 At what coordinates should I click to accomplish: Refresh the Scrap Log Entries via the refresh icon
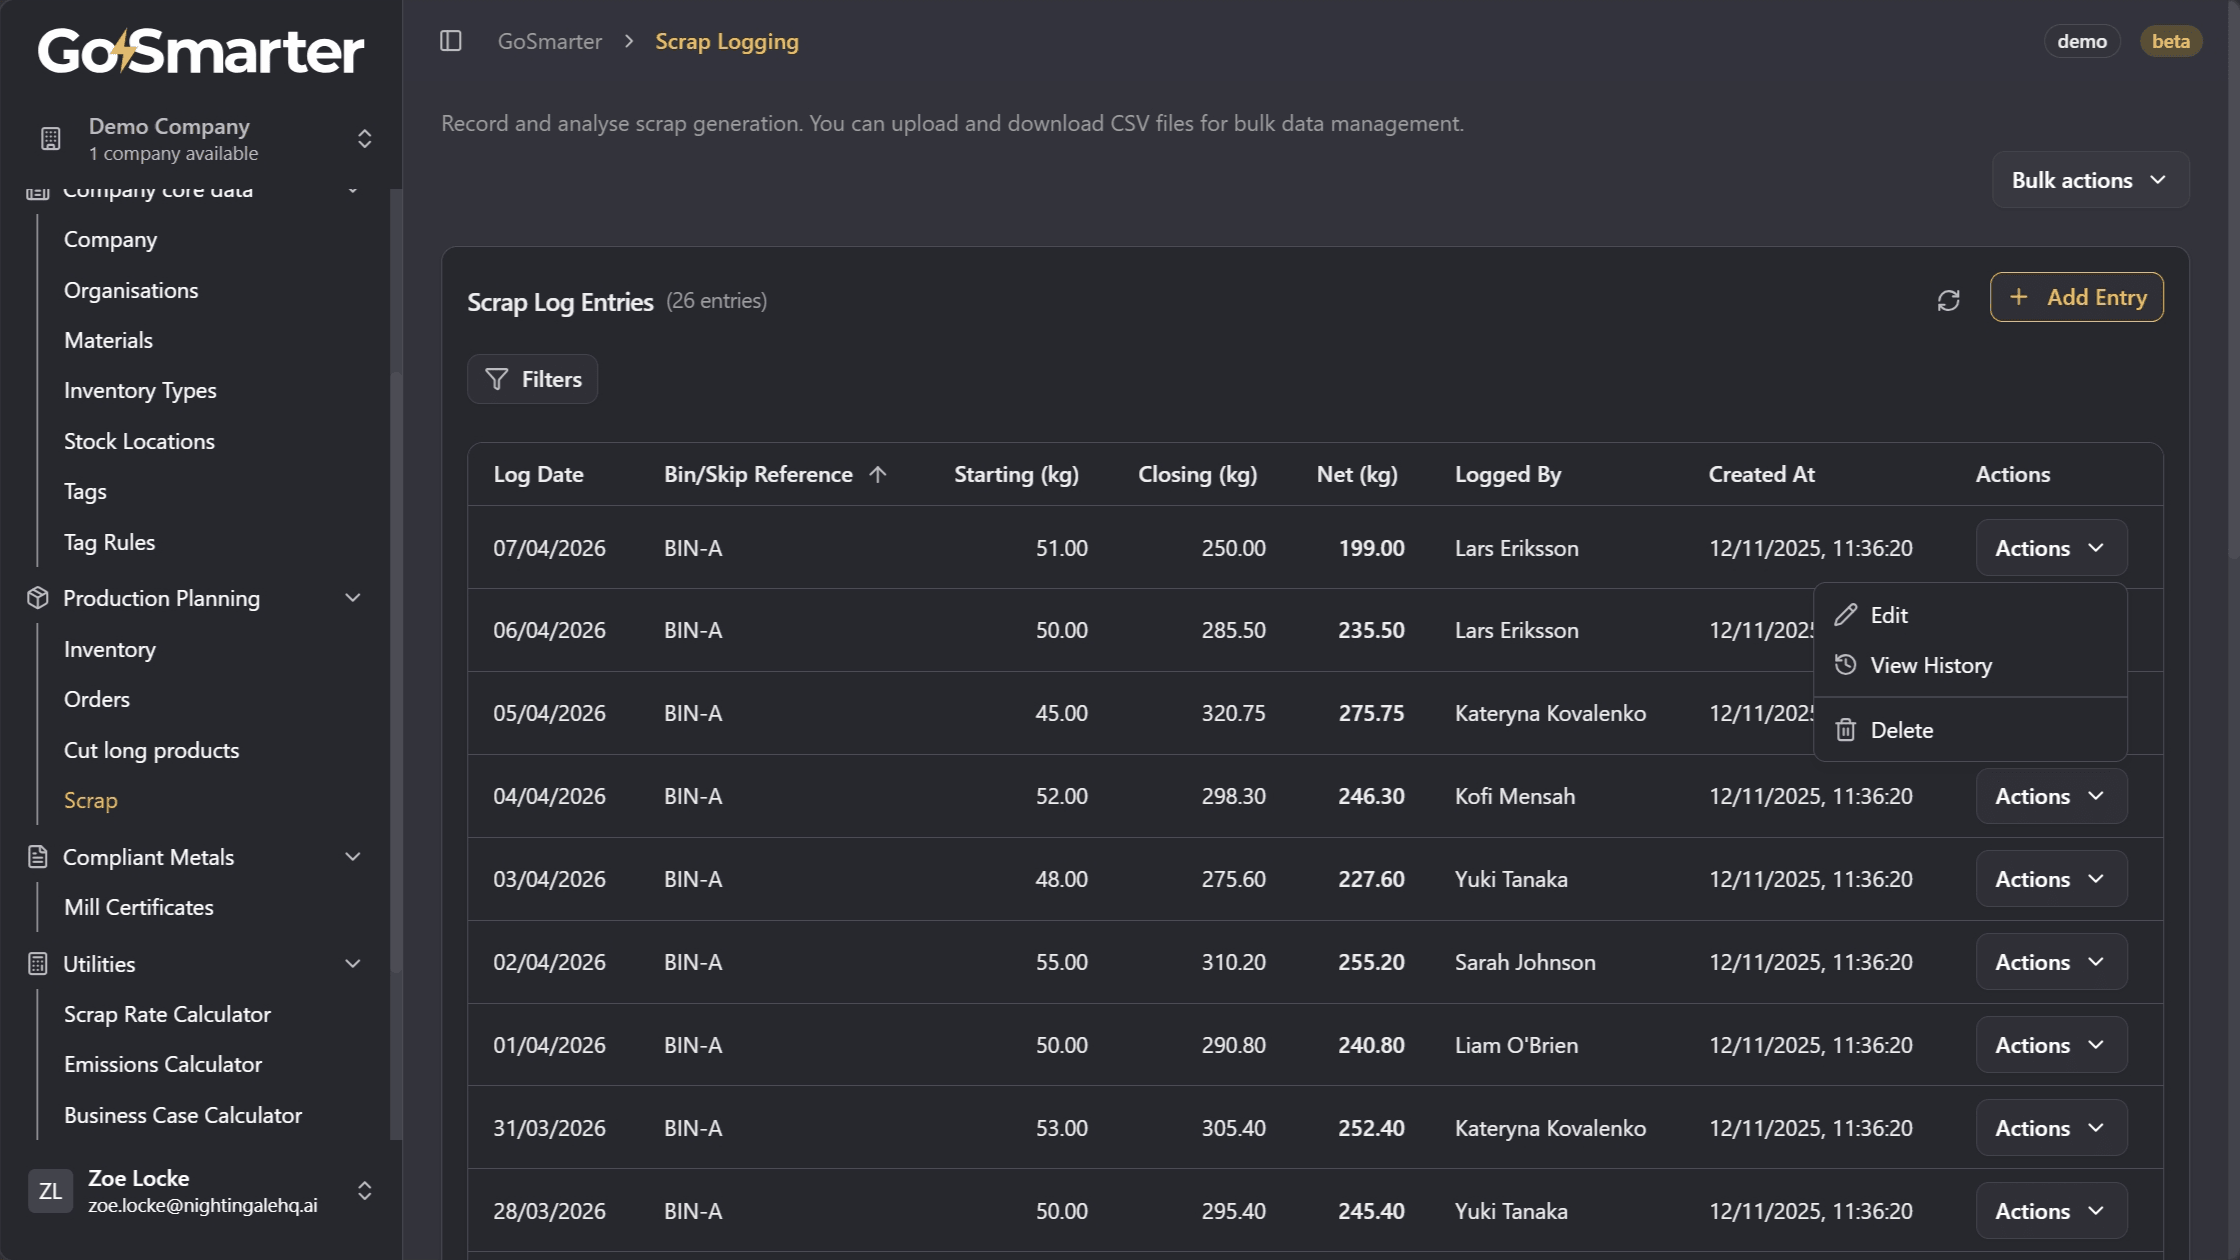[x=1949, y=300]
